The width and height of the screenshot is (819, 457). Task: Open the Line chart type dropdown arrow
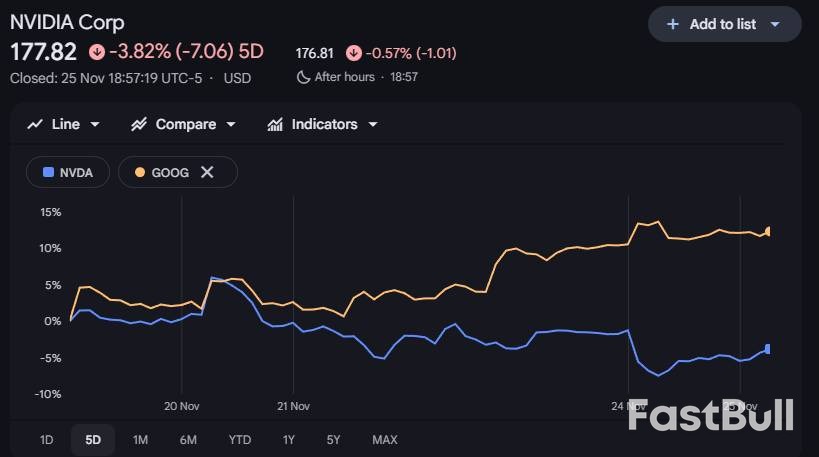click(95, 125)
